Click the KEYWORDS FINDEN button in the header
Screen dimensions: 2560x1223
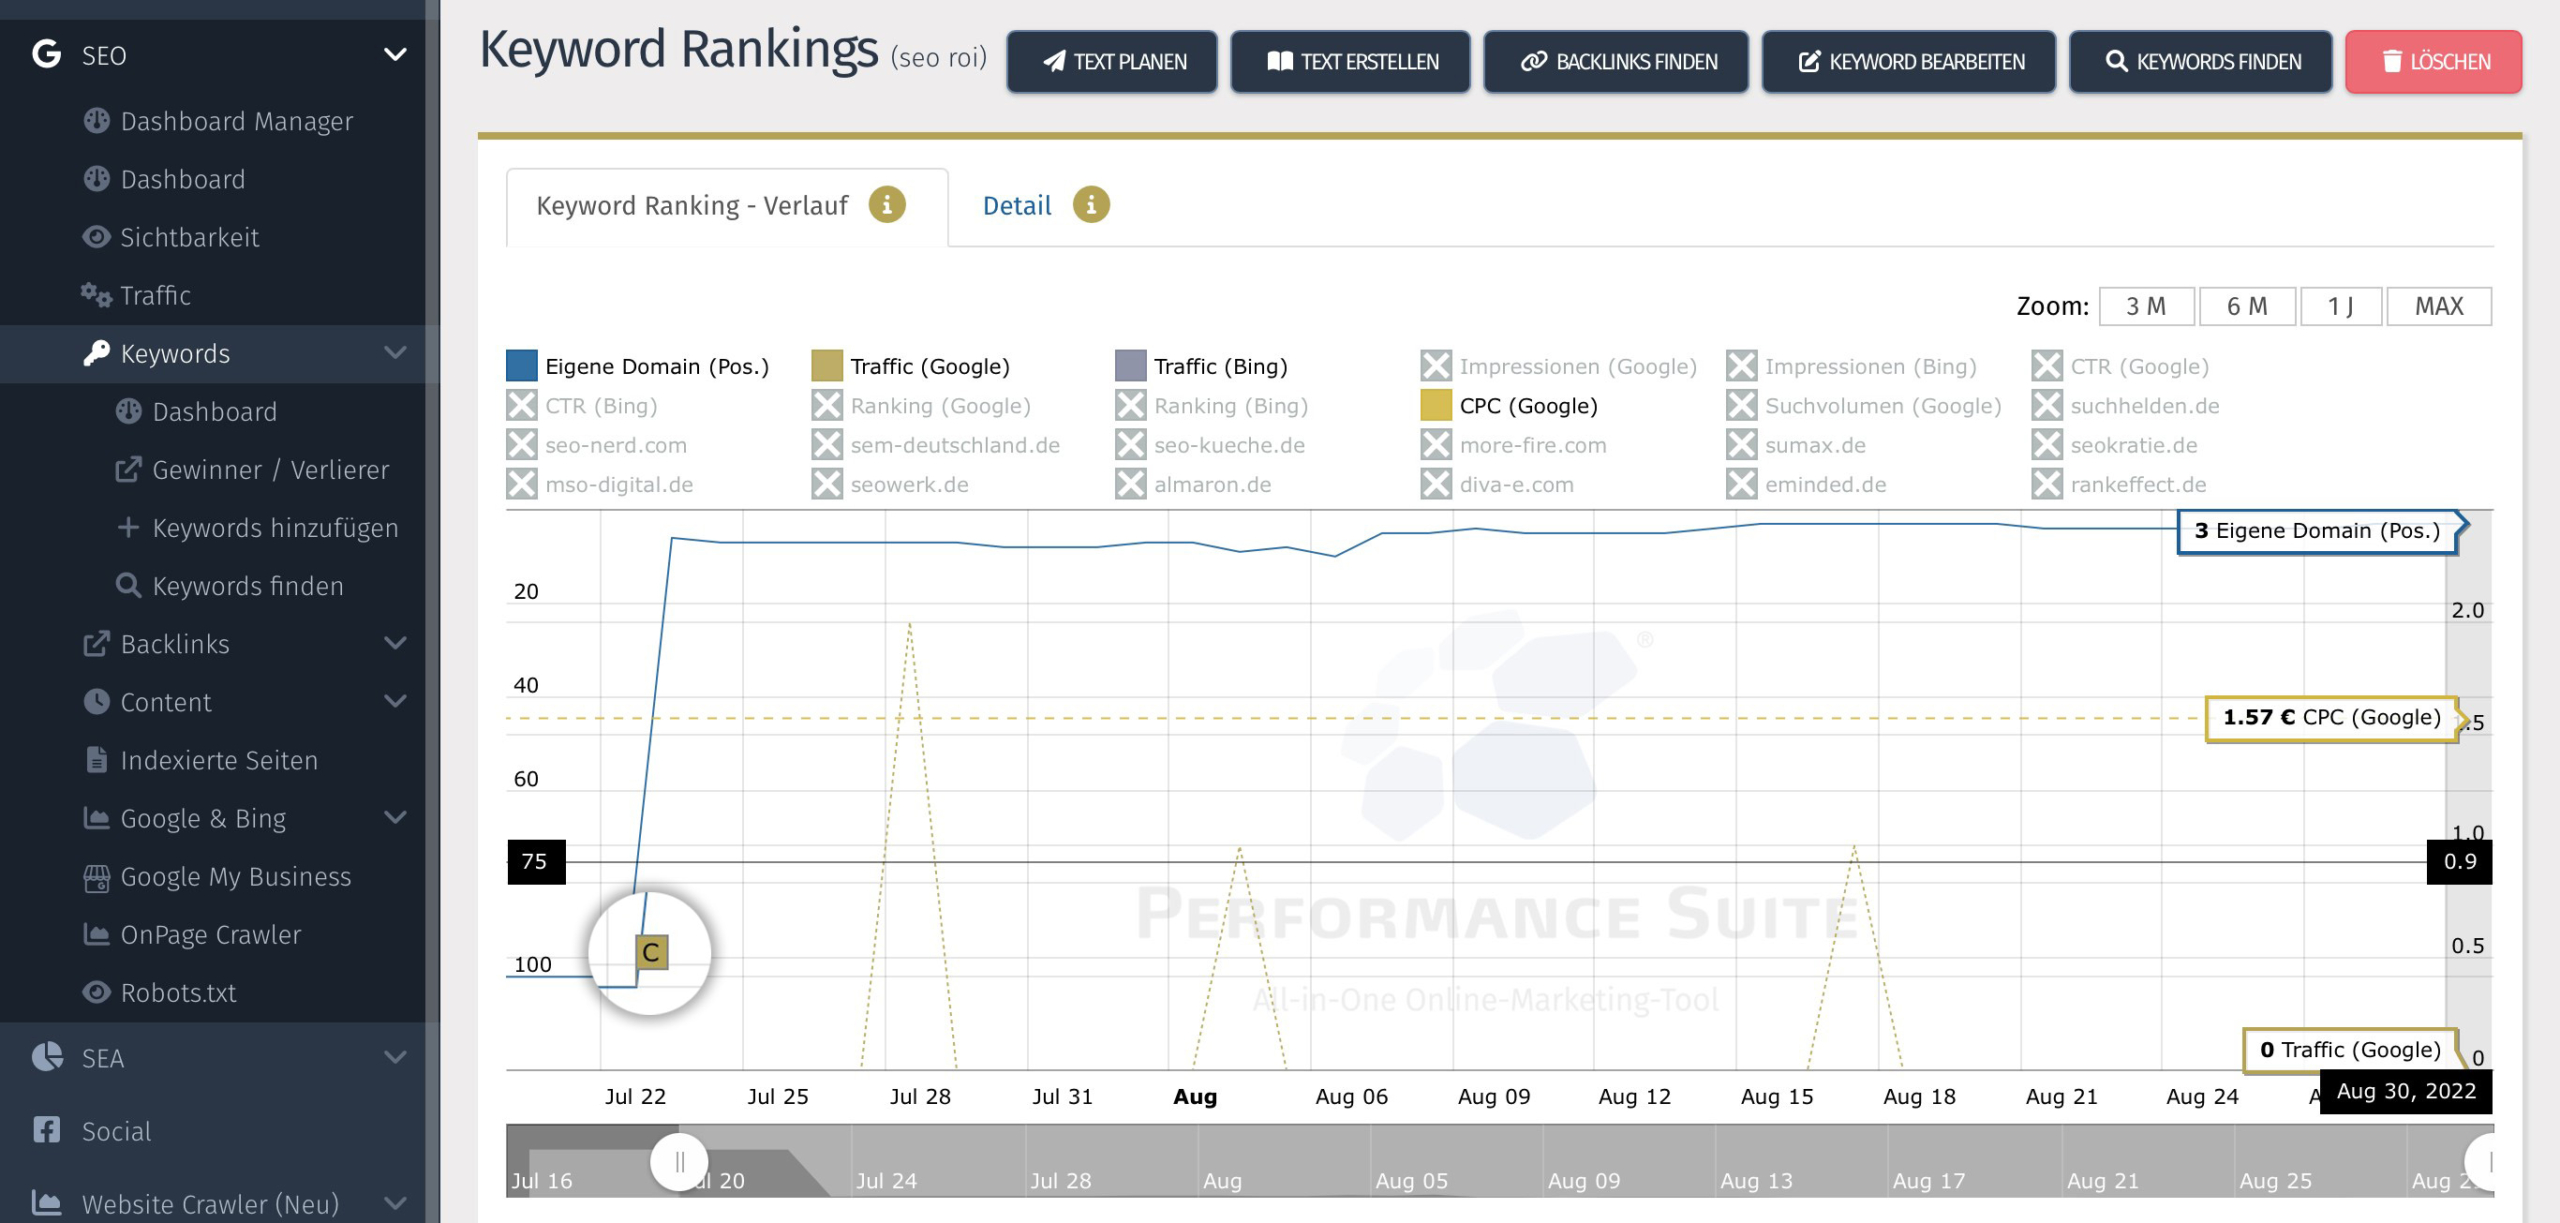[2200, 62]
